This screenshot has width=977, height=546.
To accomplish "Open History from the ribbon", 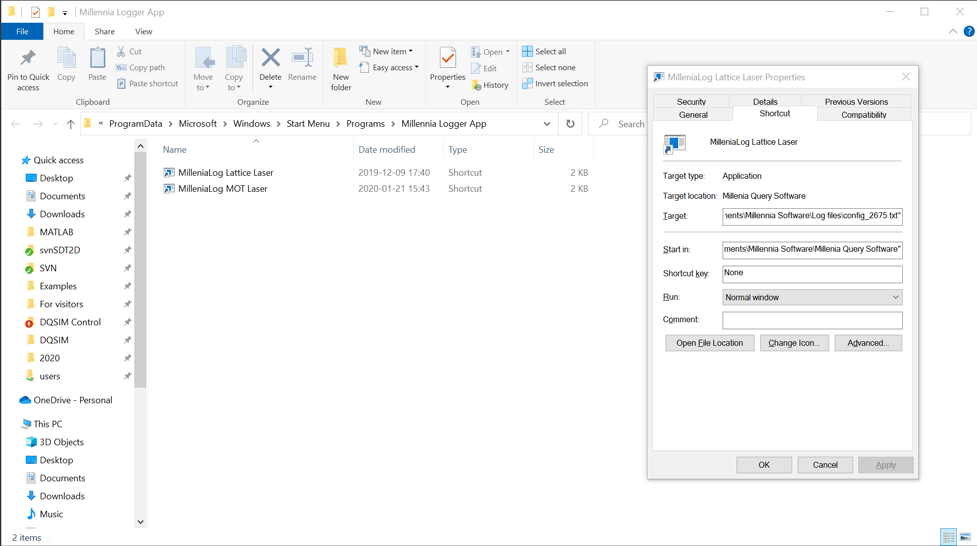I will pos(490,85).
